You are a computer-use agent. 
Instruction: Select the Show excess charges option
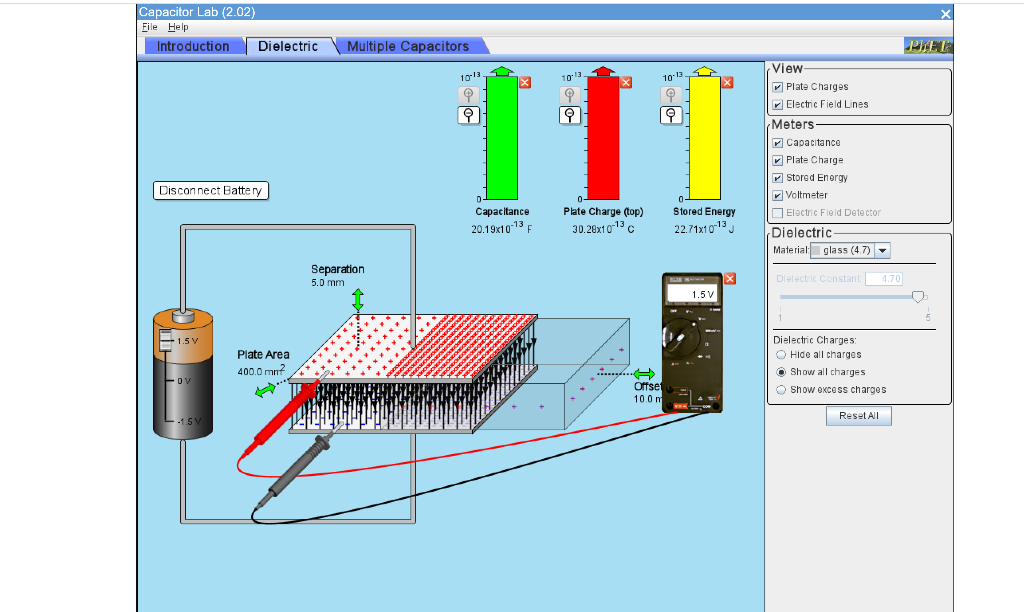click(x=781, y=389)
